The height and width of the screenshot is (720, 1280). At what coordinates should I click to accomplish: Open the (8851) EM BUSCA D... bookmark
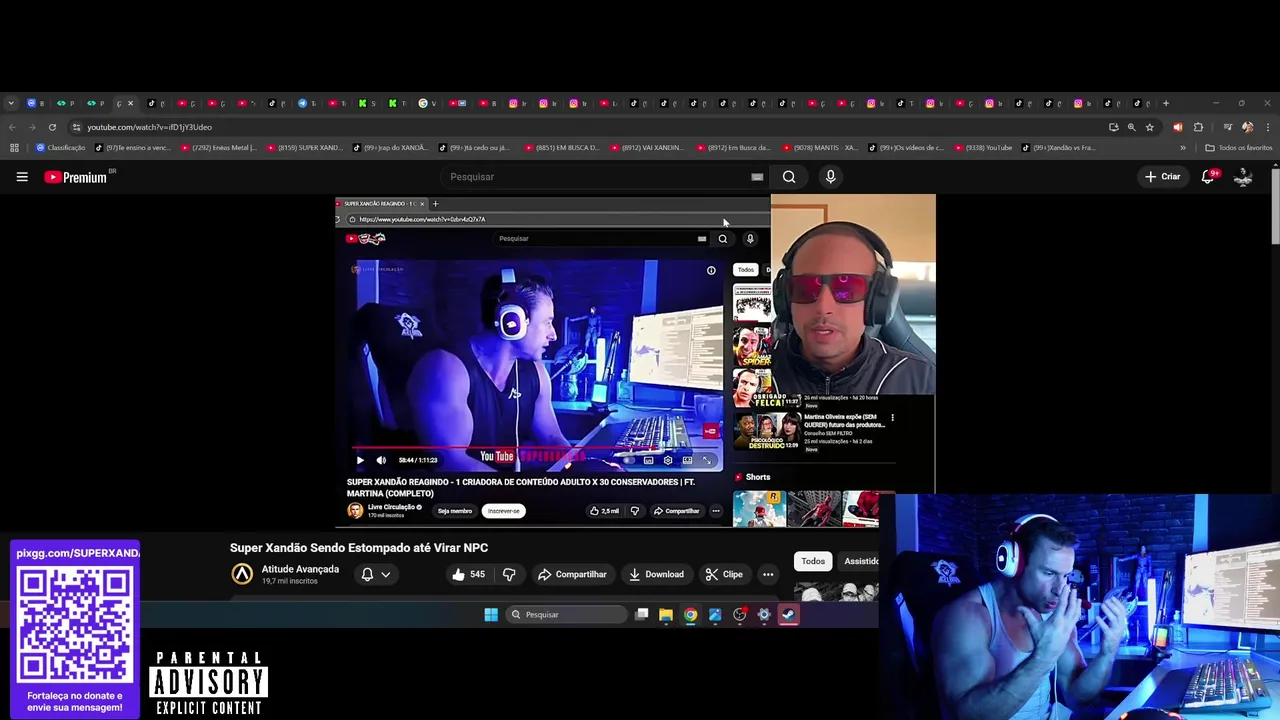coord(562,148)
